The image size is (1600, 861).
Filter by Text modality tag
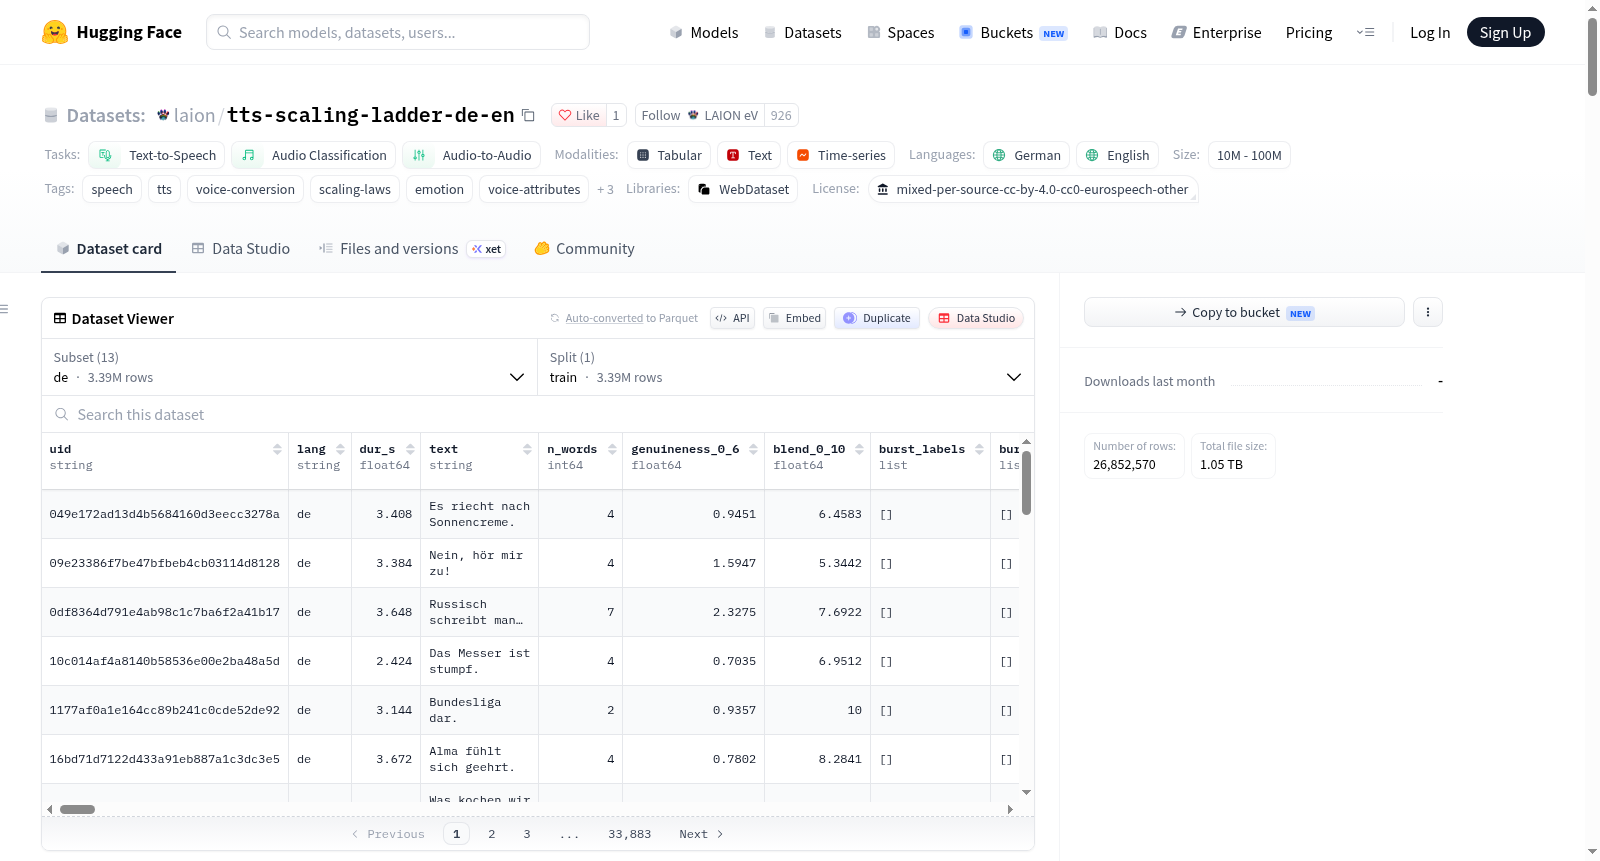tap(749, 155)
